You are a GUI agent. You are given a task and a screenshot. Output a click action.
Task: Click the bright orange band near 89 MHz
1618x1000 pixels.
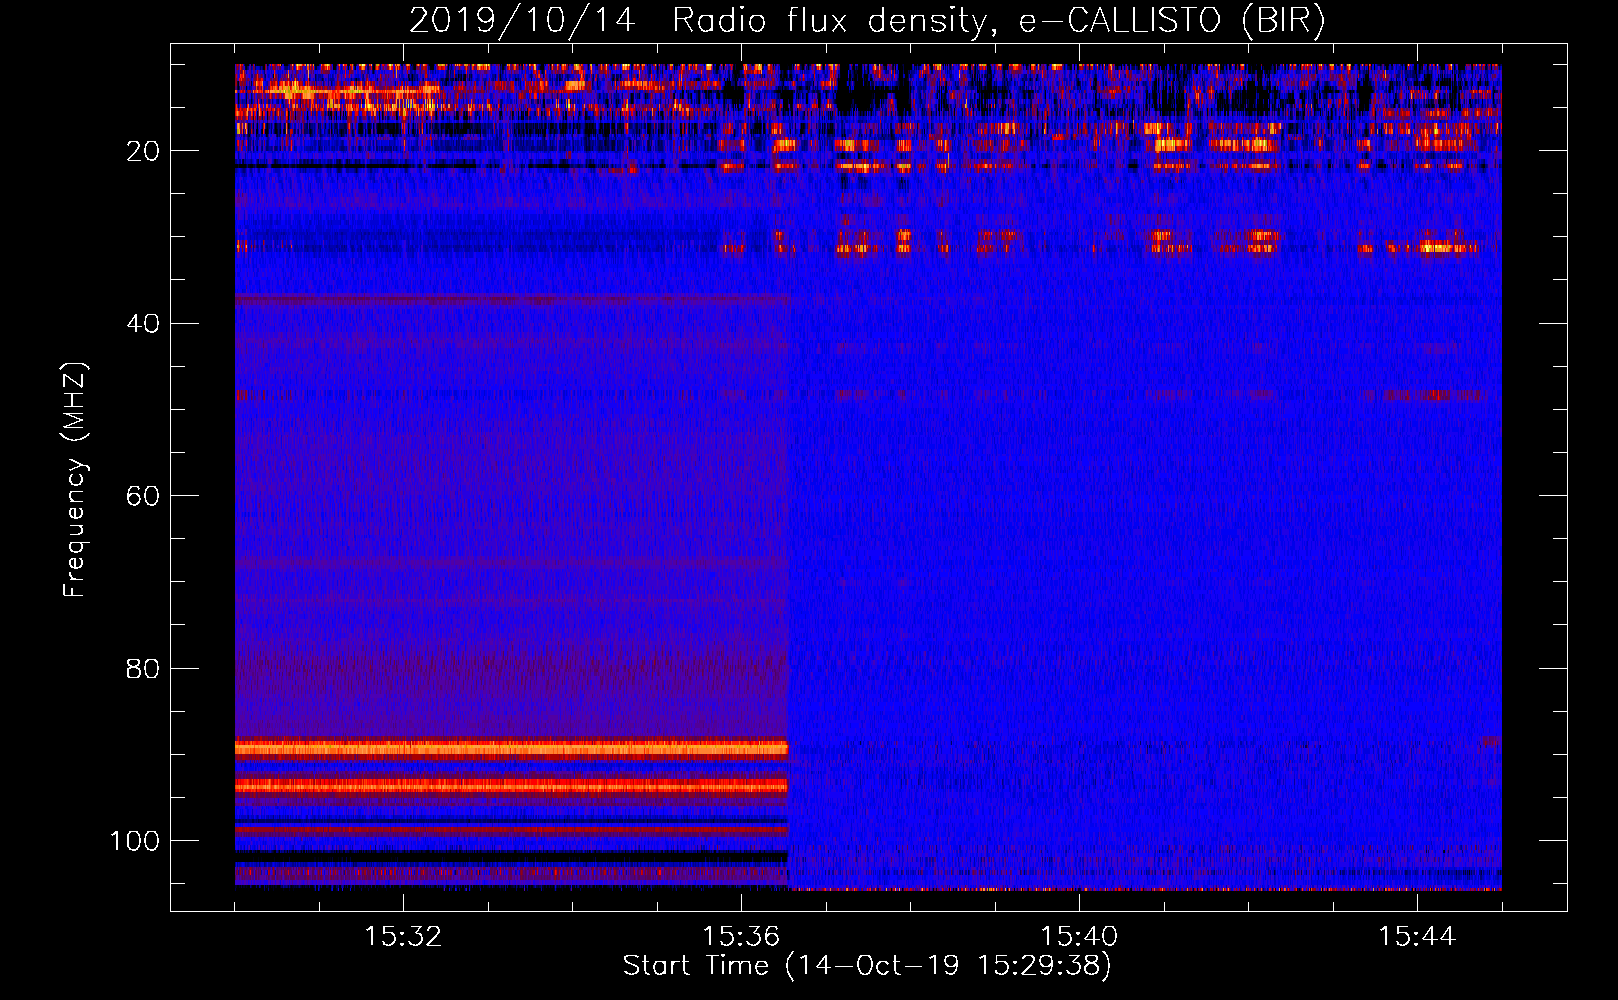coord(510,748)
